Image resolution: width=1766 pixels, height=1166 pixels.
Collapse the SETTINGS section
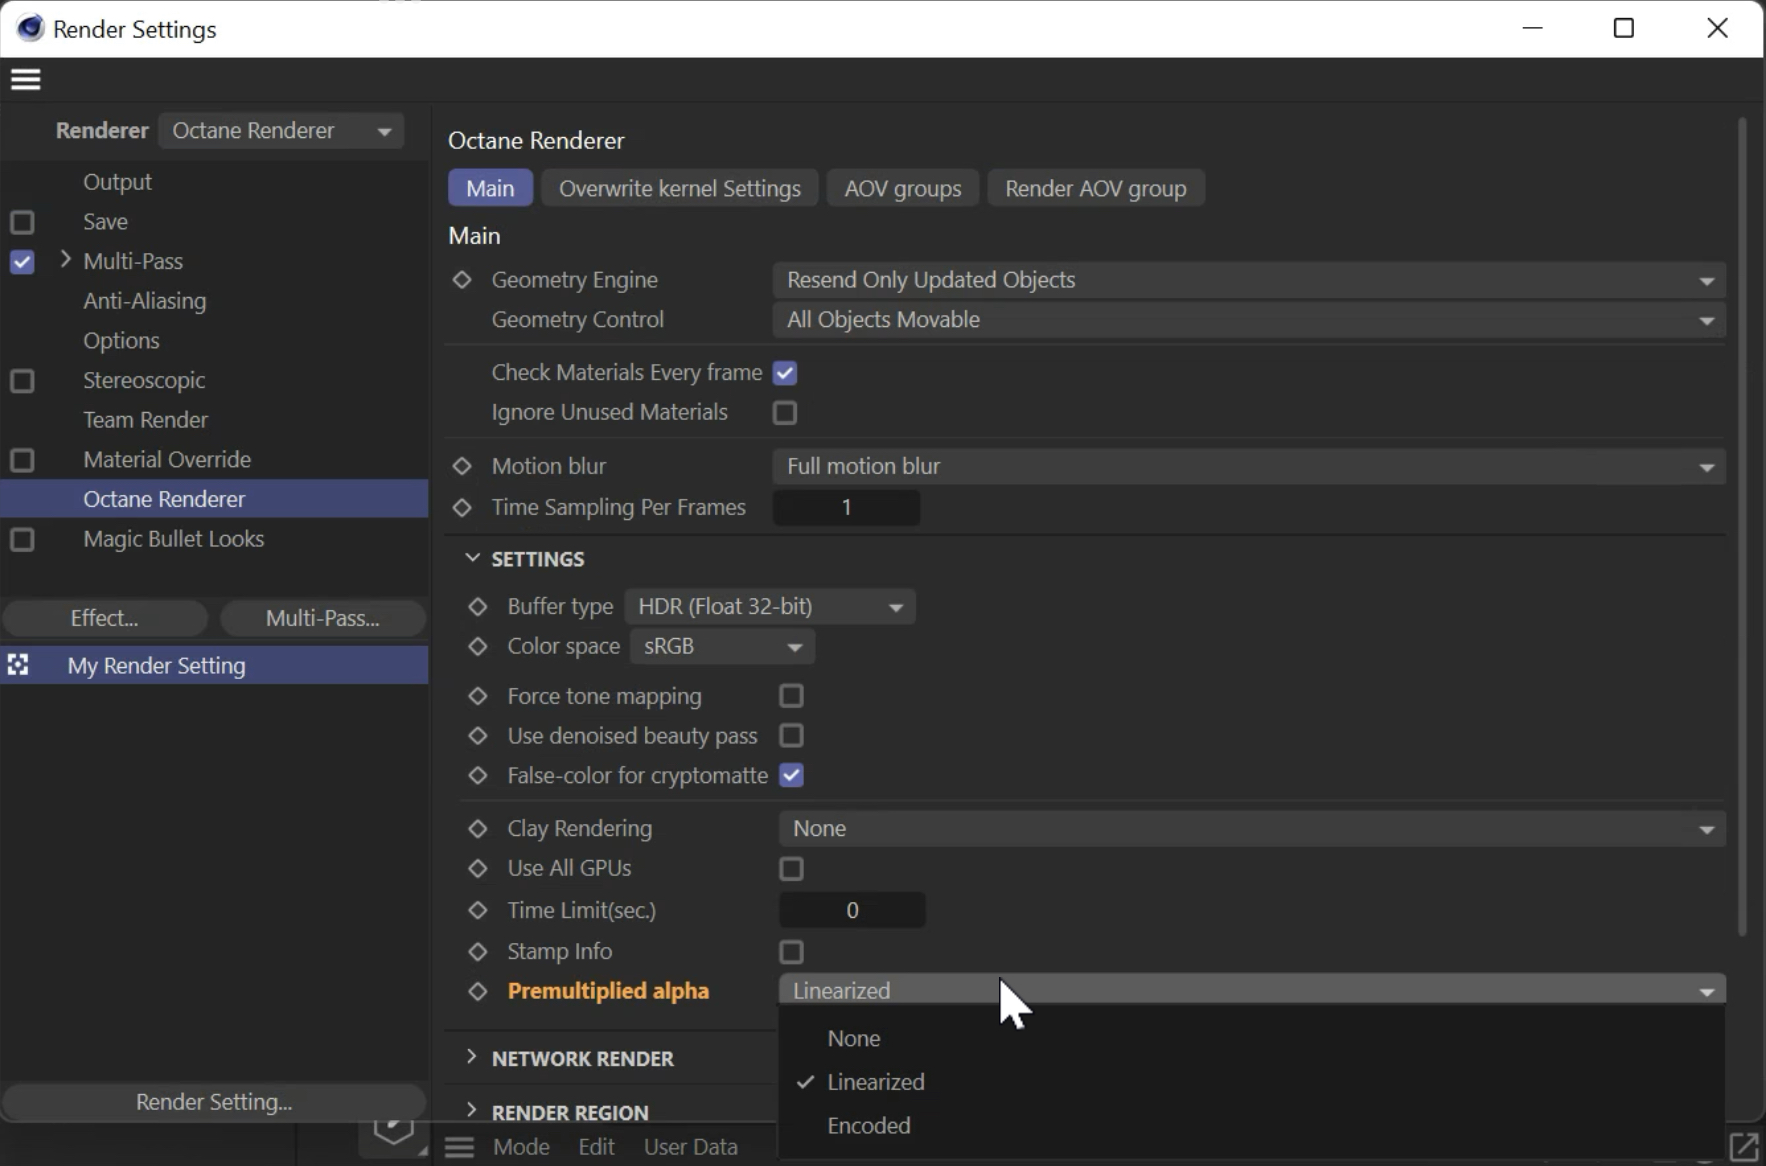point(472,558)
